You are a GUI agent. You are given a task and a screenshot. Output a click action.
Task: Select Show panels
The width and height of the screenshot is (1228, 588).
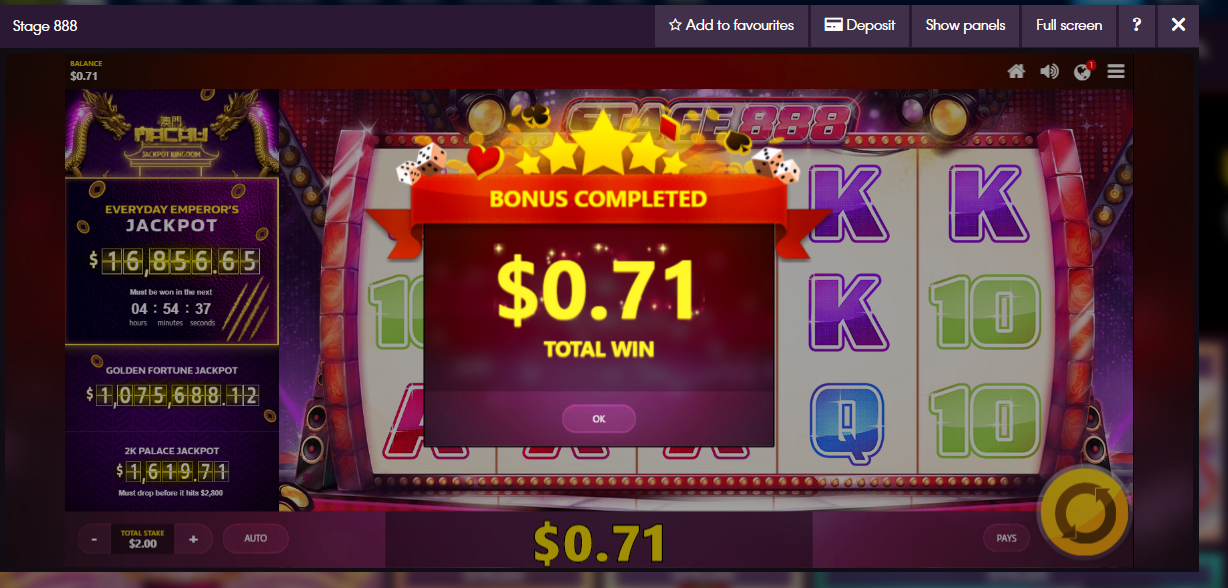point(965,25)
